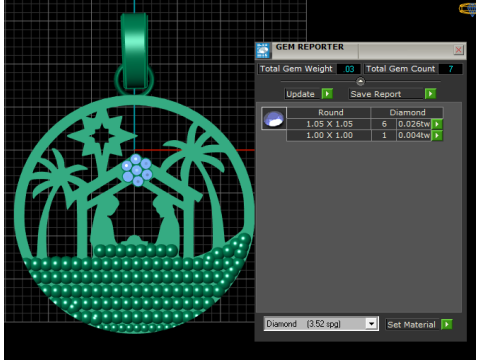Click the 0.004tw weight value

coord(414,135)
